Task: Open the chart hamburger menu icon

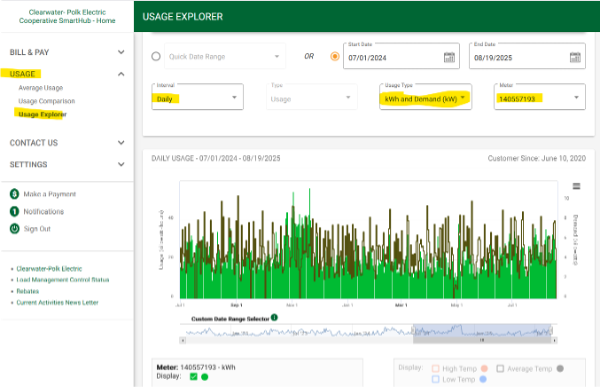Action: pos(576,186)
